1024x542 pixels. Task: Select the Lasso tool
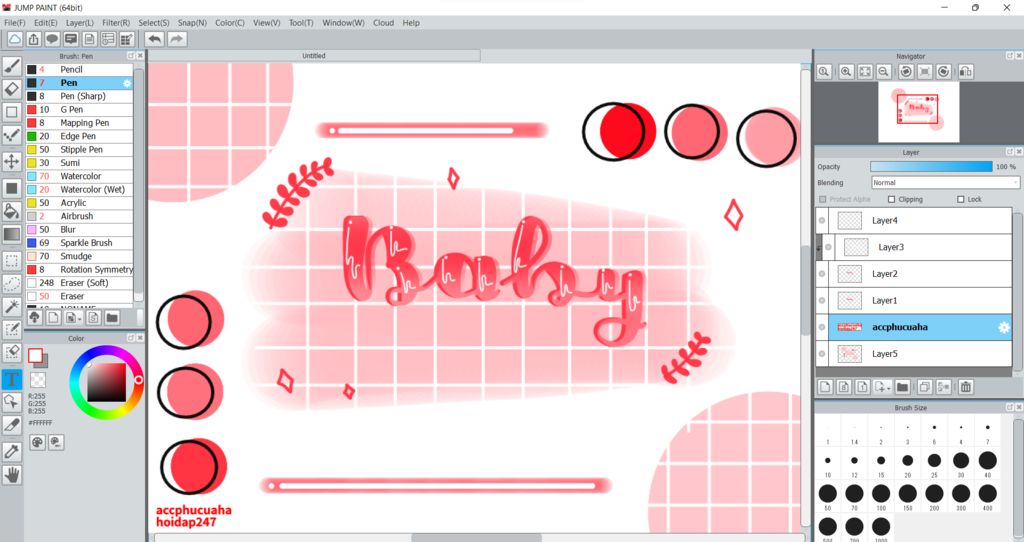[12, 284]
